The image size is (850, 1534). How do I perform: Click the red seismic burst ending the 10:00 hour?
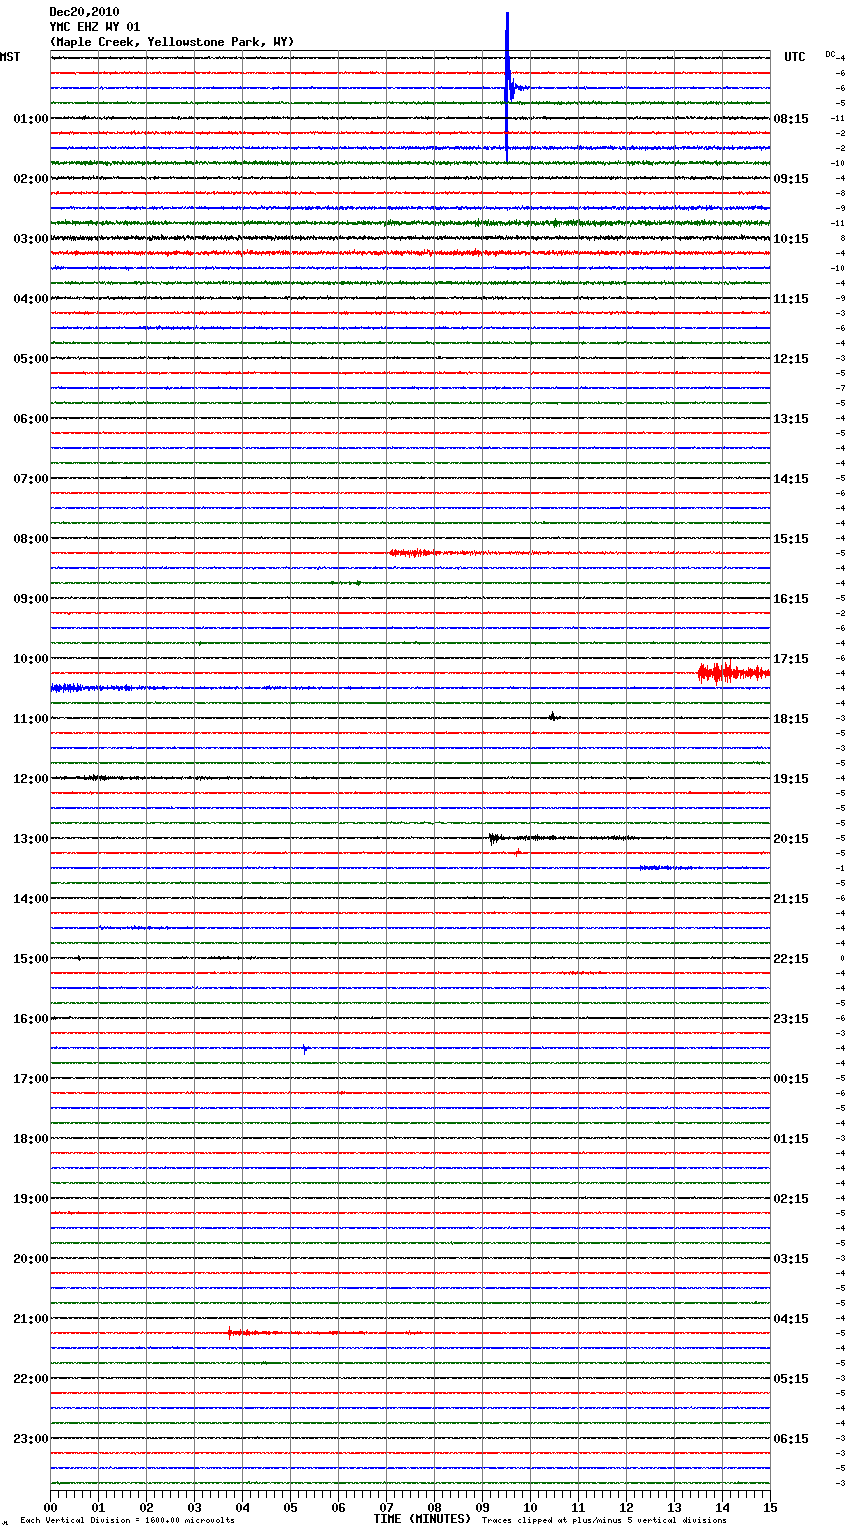[733, 673]
